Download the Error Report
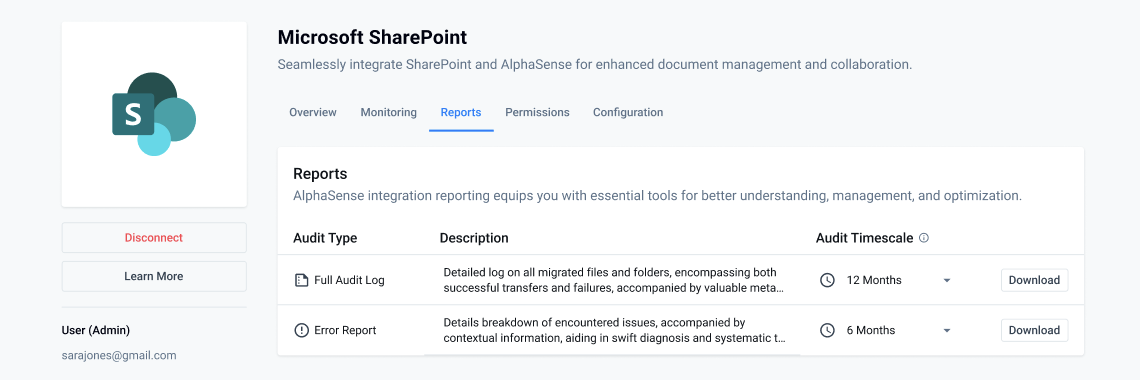 1035,331
